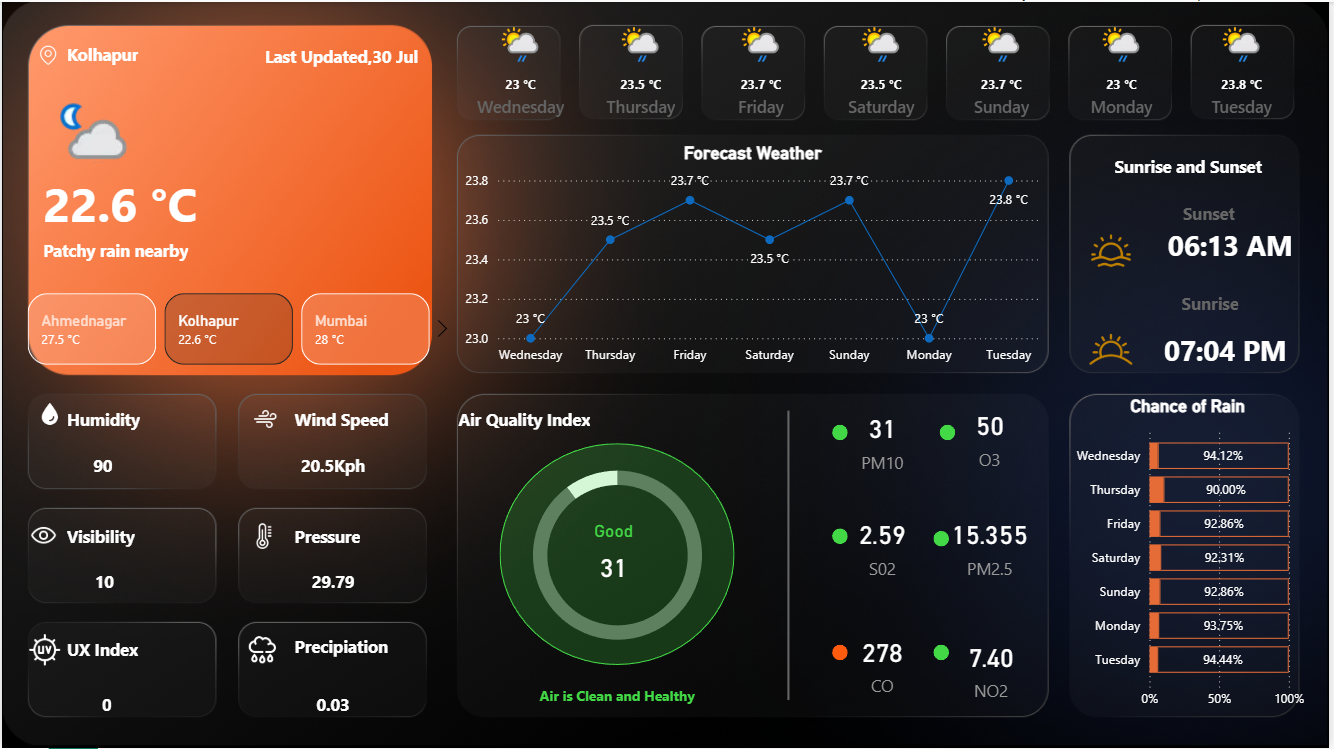This screenshot has width=1334, height=749.
Task: Click the UX Index icon
Action: [x=45, y=649]
